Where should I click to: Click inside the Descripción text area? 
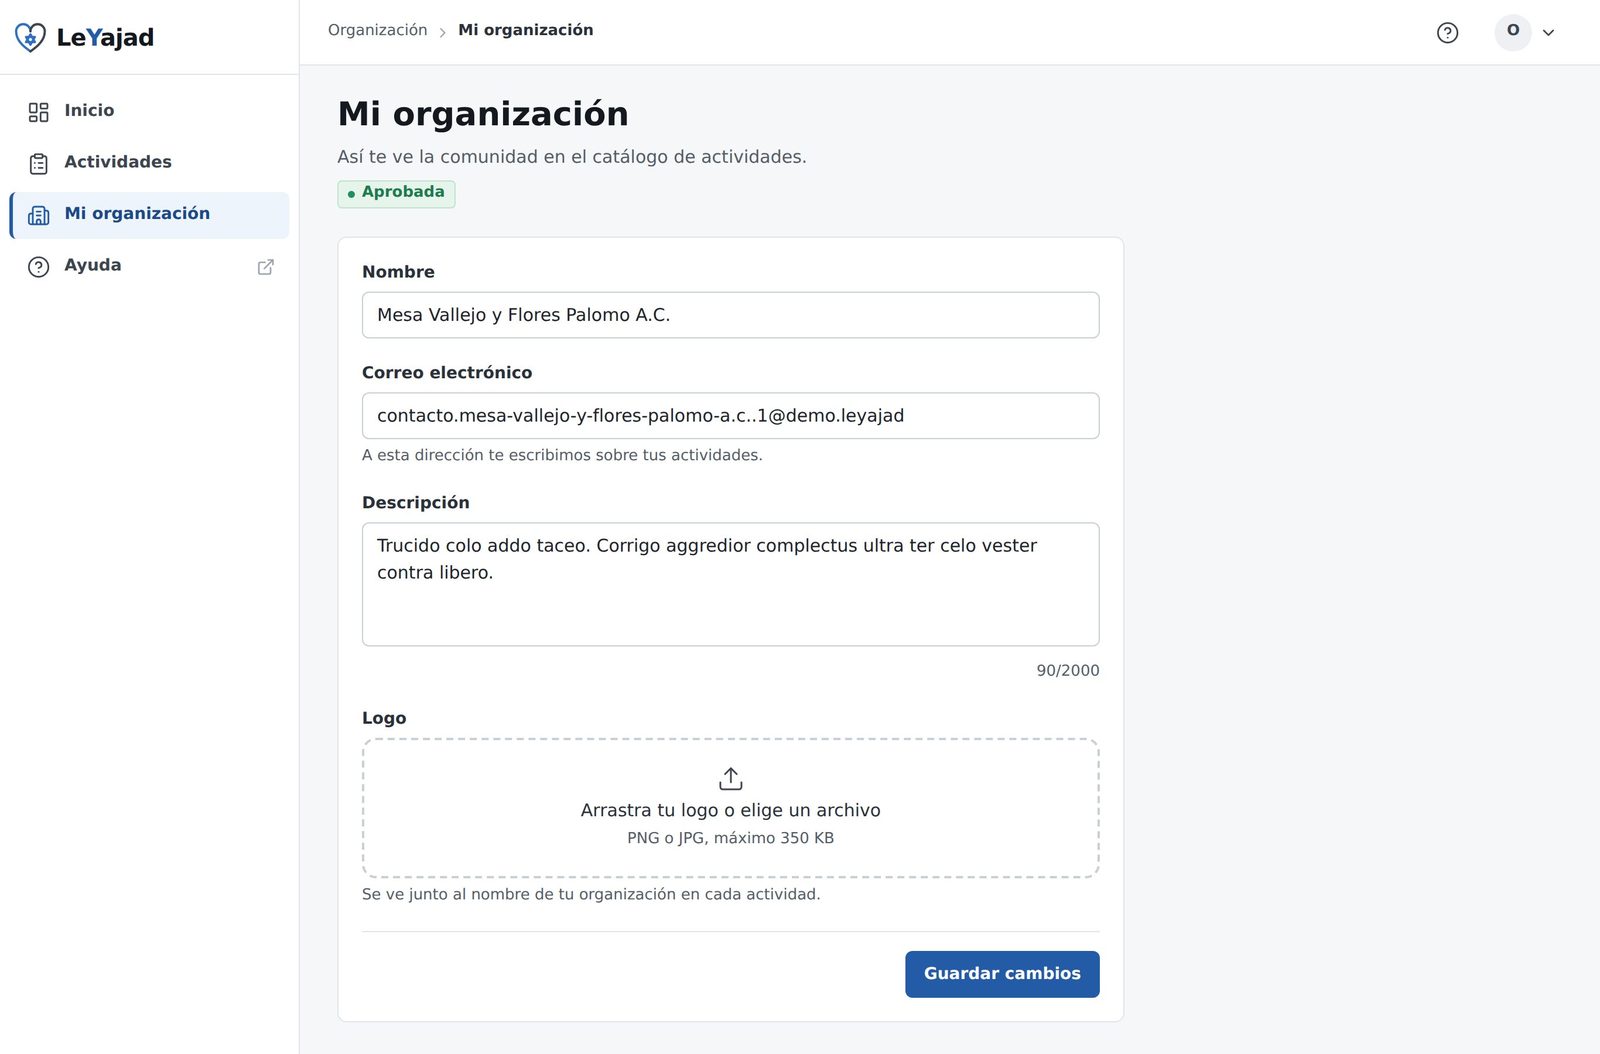[x=731, y=584]
